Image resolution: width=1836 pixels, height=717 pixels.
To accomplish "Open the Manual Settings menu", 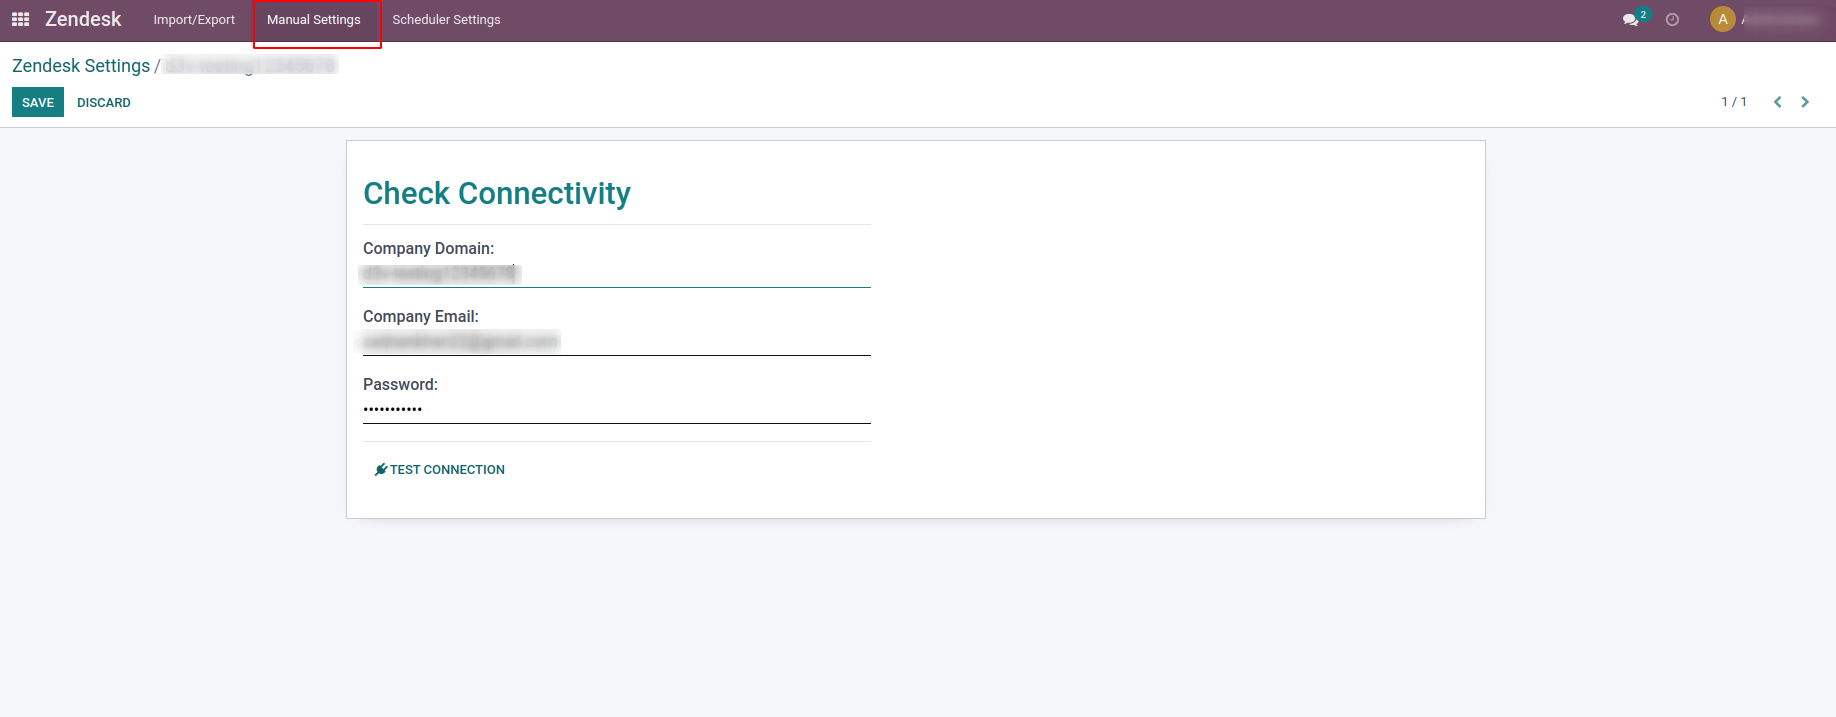I will point(314,20).
